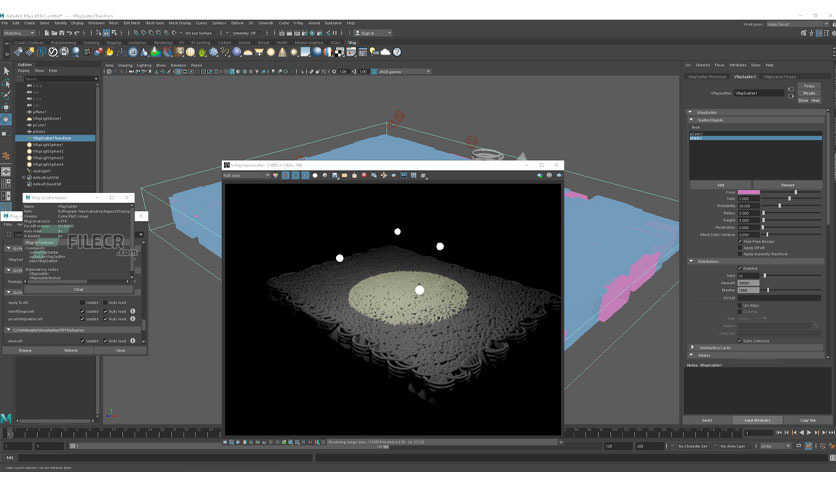Toggle Apply Geometry Transform checkbox
Image resolution: width=836 pixels, height=484 pixels.
(x=740, y=254)
